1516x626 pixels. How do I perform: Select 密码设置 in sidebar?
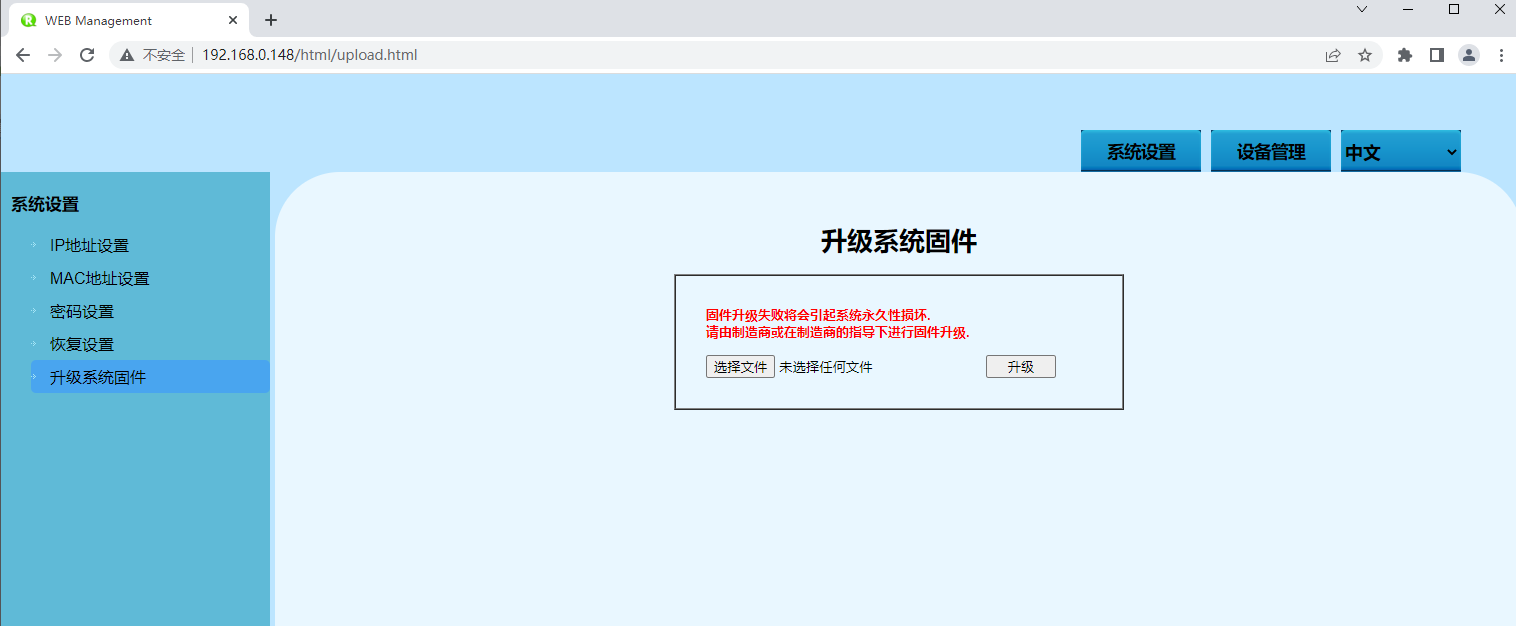coord(82,311)
